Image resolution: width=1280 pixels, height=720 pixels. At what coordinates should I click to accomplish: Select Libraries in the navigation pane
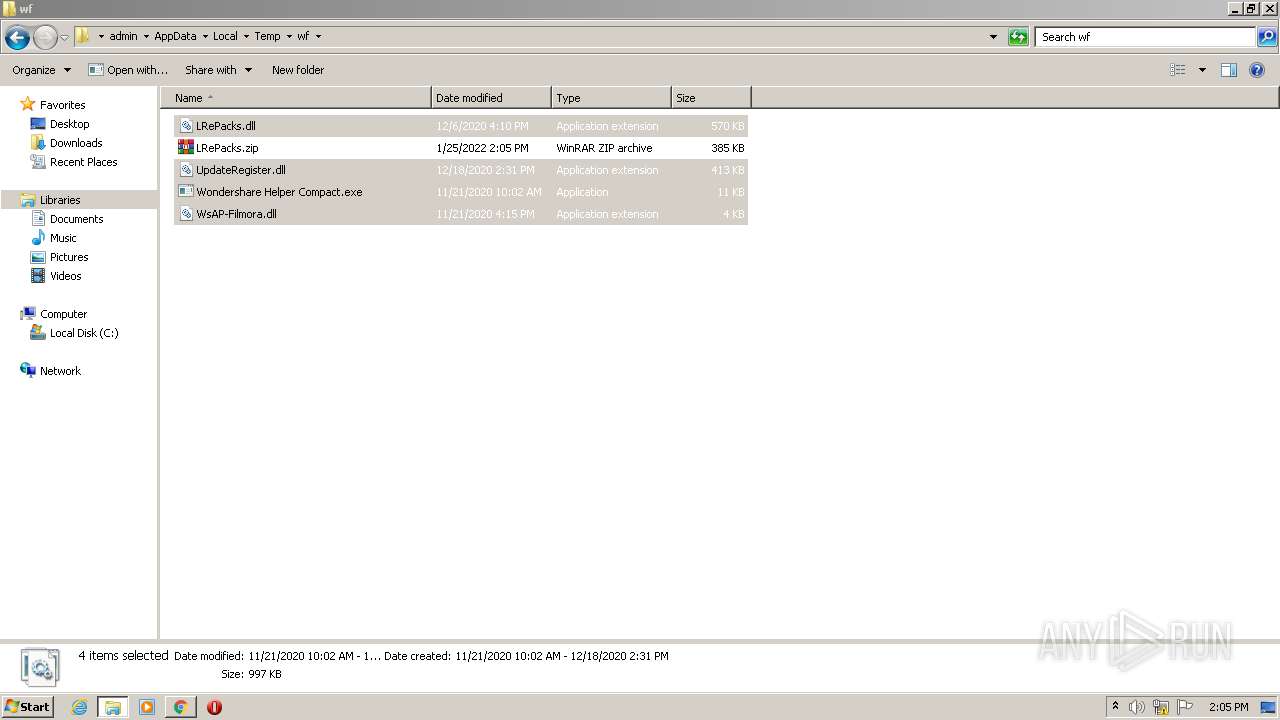(60, 200)
